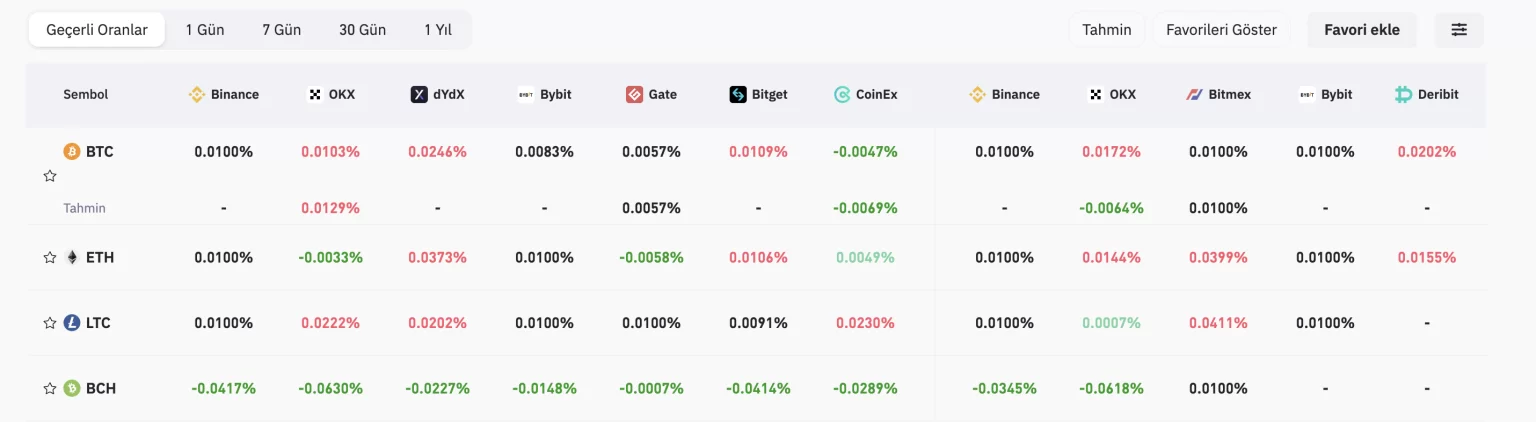Viewport: 1536px width, 422px height.
Task: Open the filter settings sliders button
Action: click(1459, 30)
